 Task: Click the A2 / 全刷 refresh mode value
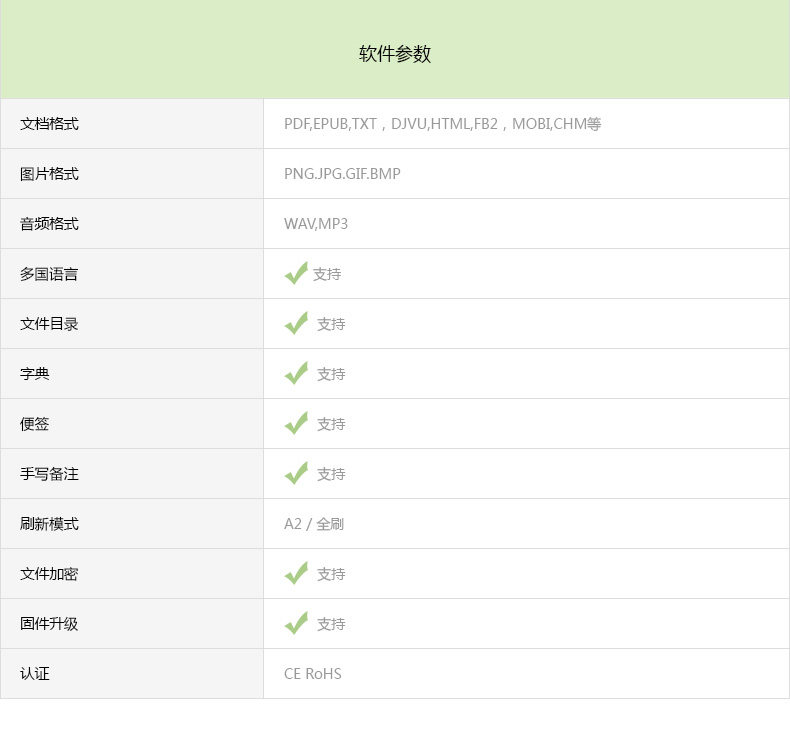[314, 524]
